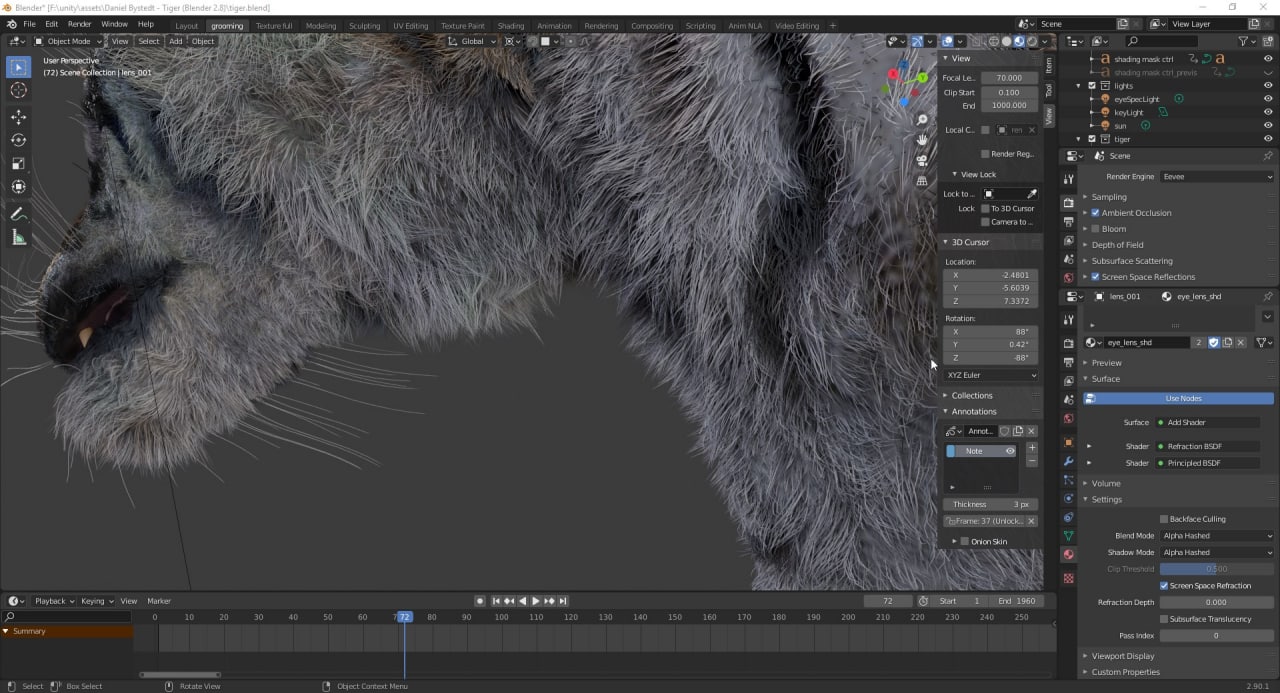Click the Clip Threshold slider
Image resolution: width=1280 pixels, height=693 pixels.
1216,569
